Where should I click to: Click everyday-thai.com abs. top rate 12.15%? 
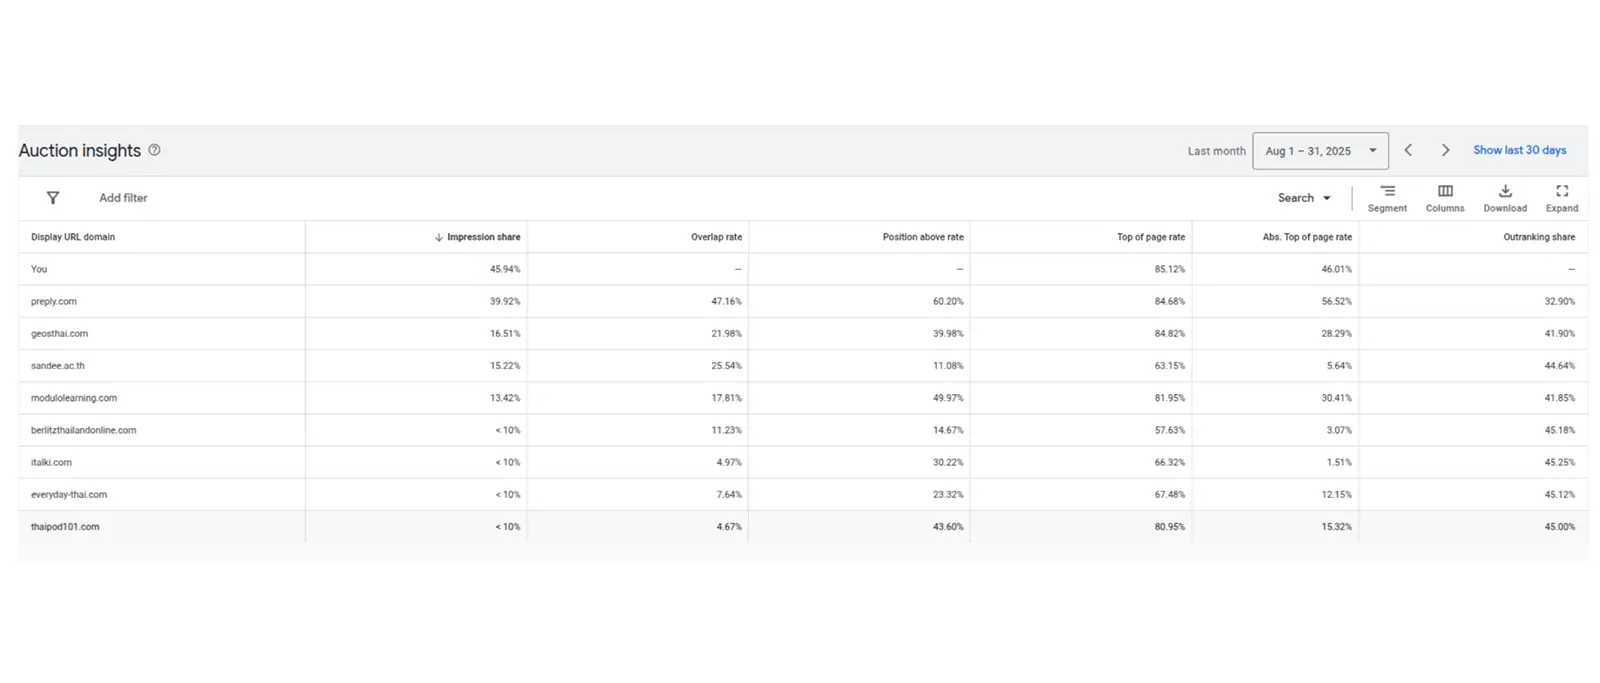[x=1337, y=494]
